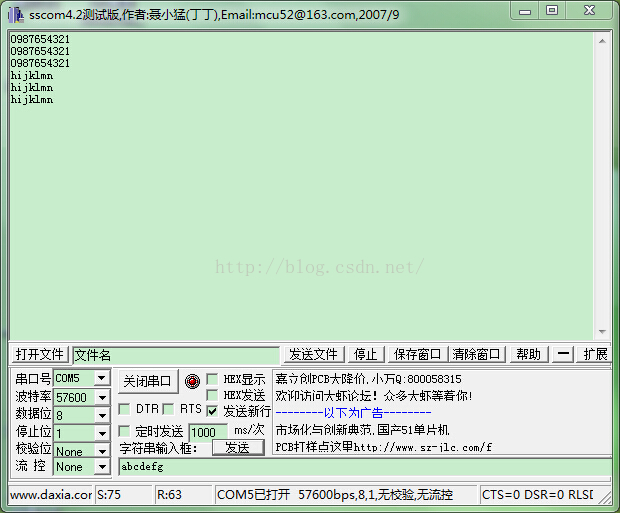Click the string input field containing abcdefg
Viewport: 620px width, 513px height.
click(365, 467)
